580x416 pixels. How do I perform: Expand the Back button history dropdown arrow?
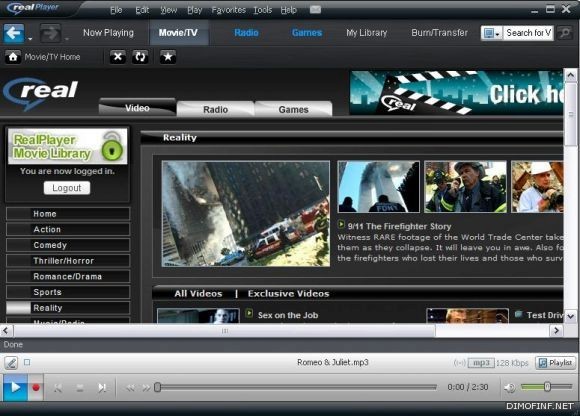[x=30, y=39]
